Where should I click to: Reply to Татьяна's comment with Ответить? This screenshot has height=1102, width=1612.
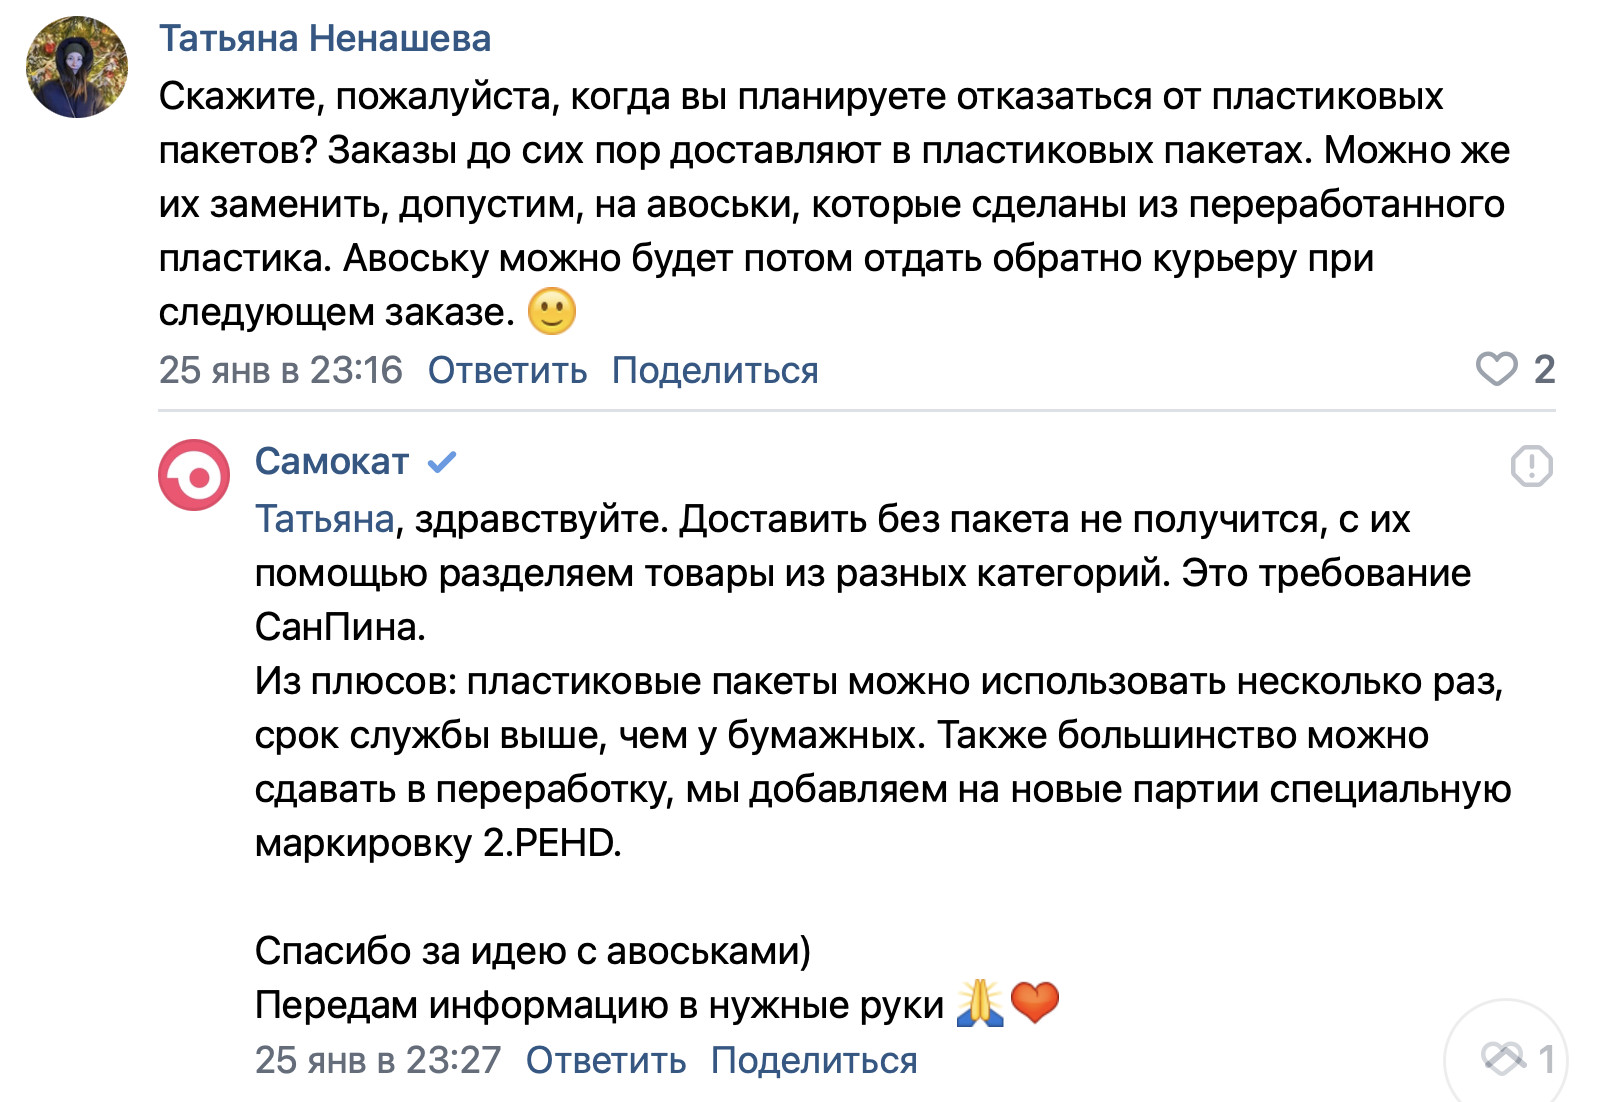tap(507, 370)
